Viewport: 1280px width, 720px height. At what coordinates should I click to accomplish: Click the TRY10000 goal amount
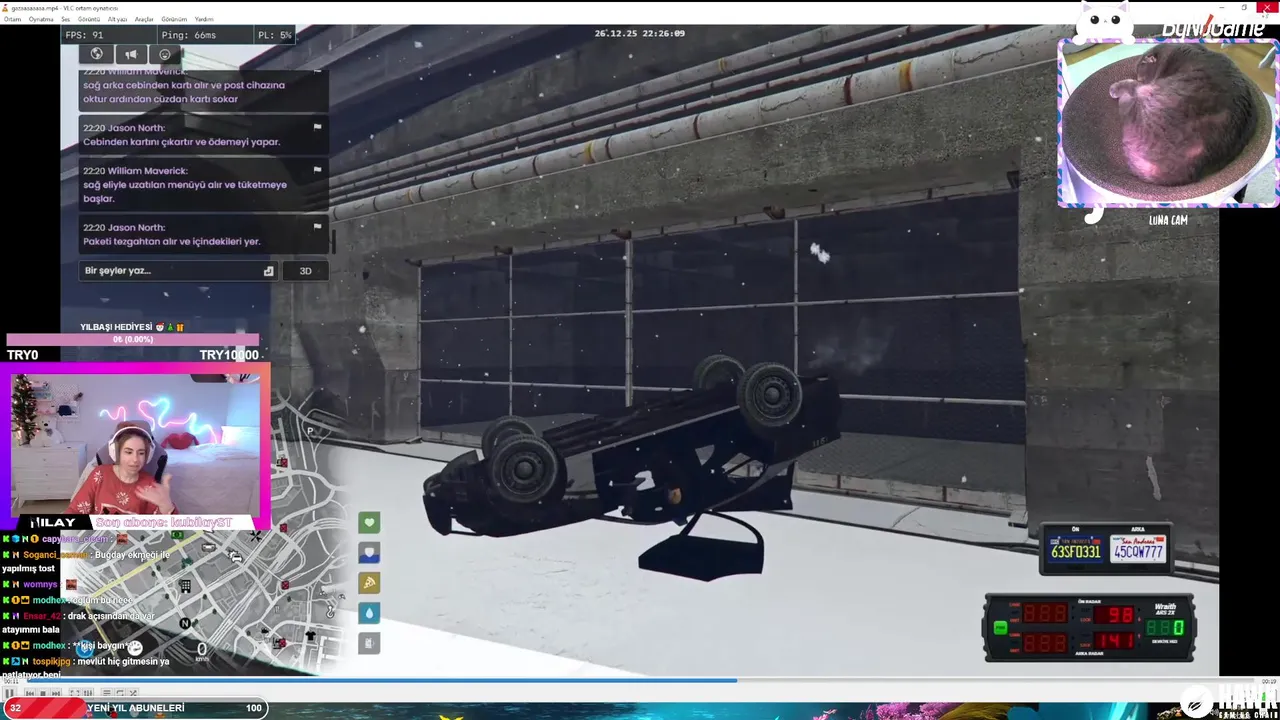click(x=229, y=355)
